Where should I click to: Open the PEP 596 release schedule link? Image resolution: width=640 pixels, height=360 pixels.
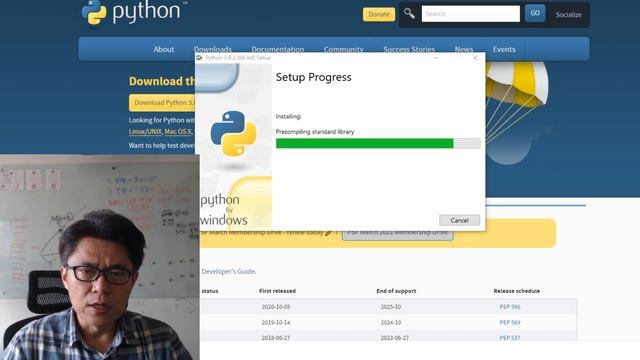click(510, 307)
